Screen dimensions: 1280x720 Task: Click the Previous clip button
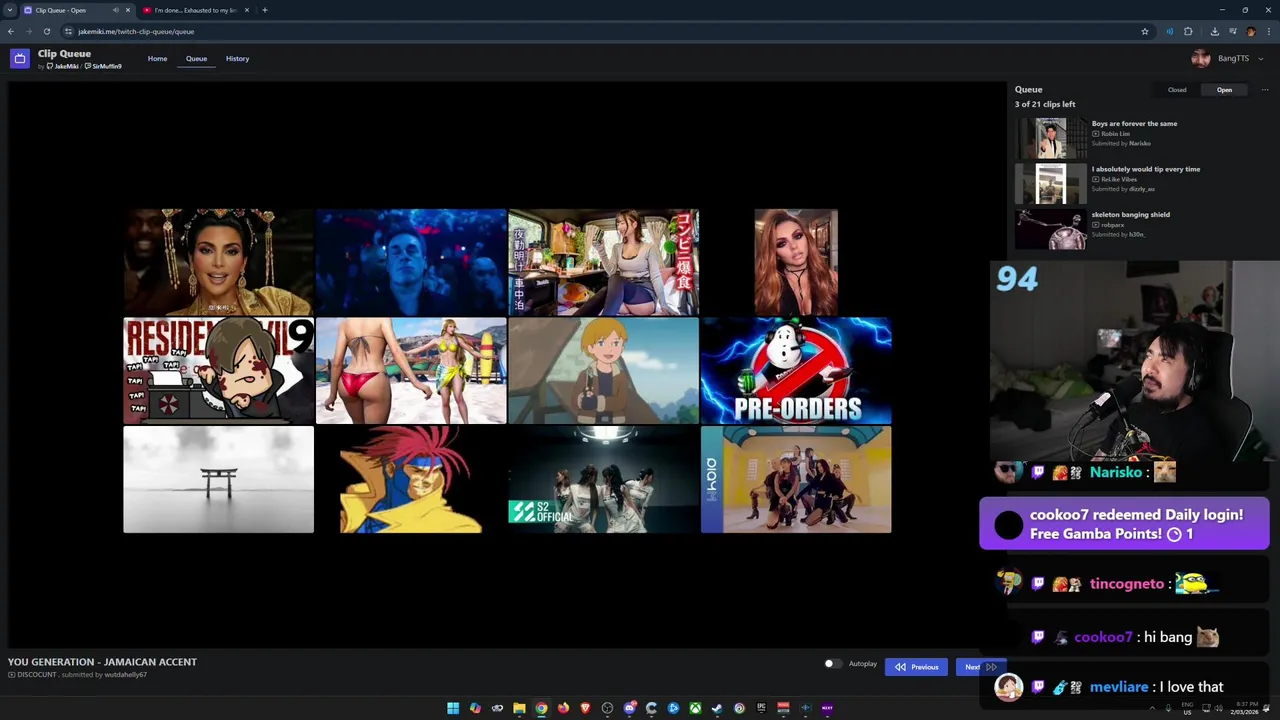pos(916,667)
